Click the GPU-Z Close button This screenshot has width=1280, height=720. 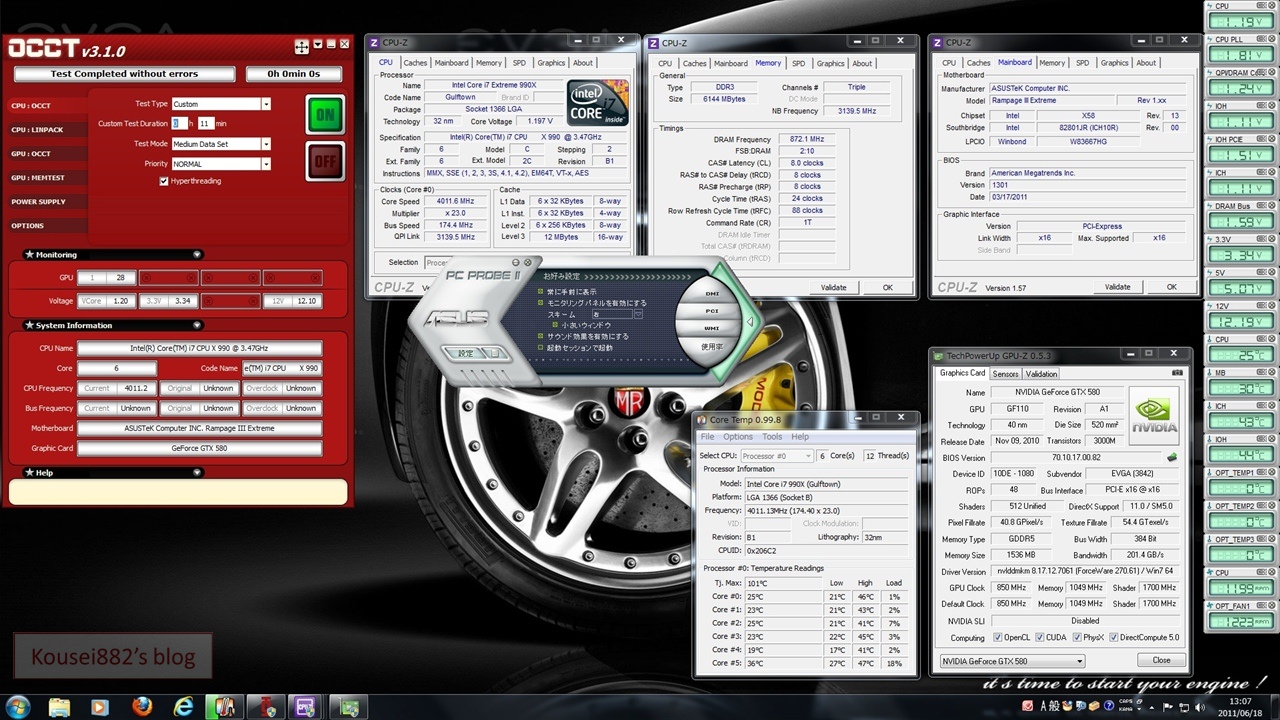point(1161,660)
